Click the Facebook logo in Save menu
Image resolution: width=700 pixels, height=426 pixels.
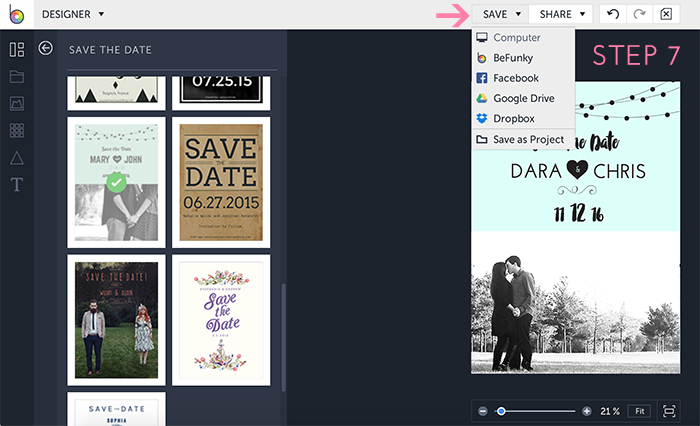[482, 78]
